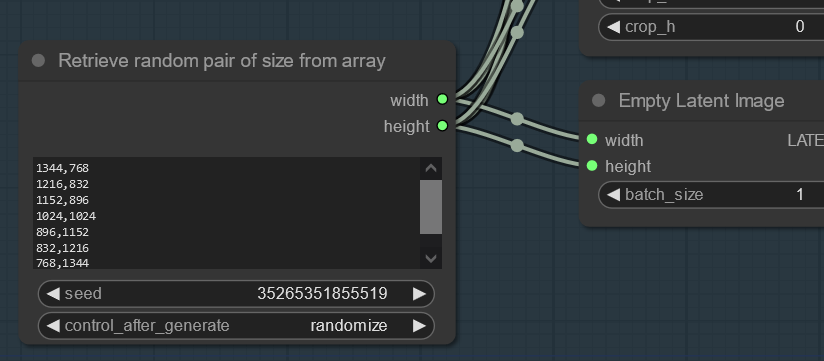Click the size list scrollbar thumb
Screen dimensions: 824x361
431,207
